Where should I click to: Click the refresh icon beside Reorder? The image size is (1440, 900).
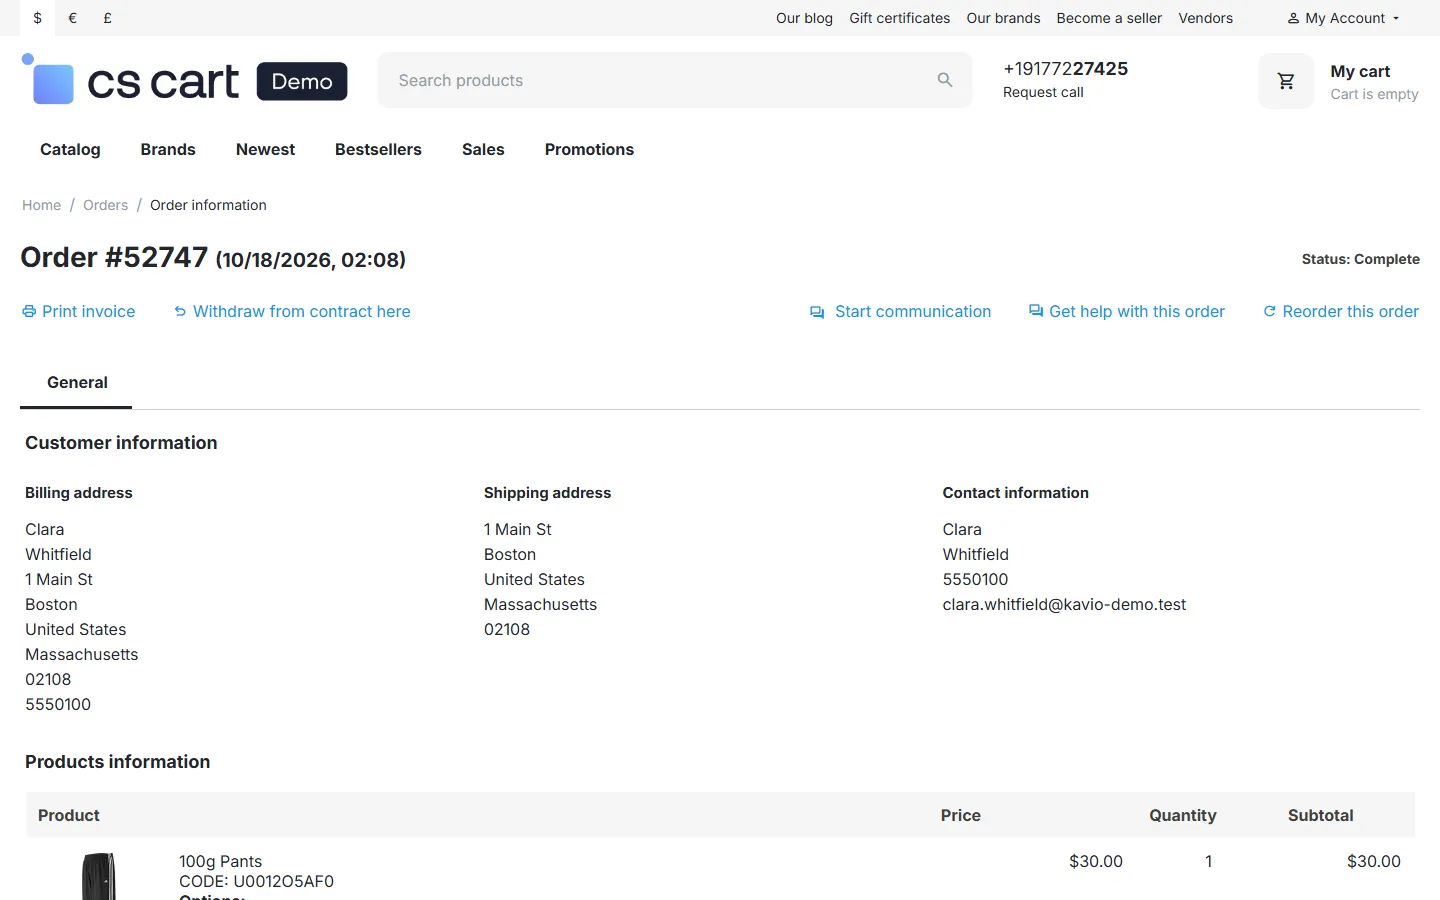[x=1269, y=312]
